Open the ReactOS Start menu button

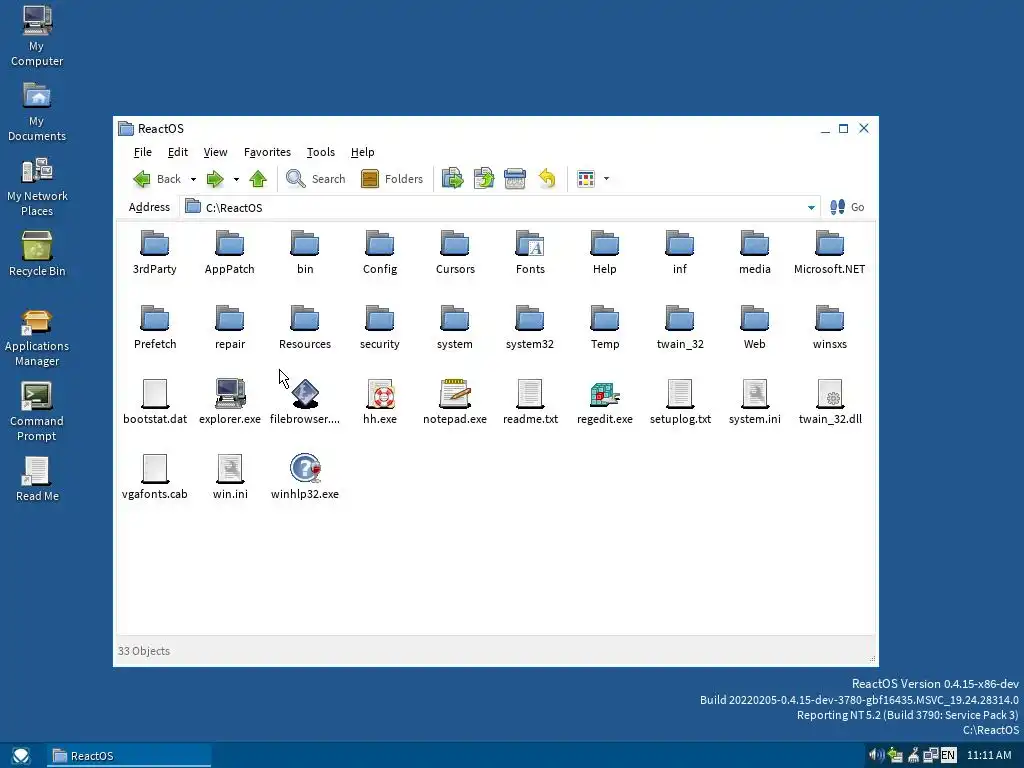coord(20,756)
